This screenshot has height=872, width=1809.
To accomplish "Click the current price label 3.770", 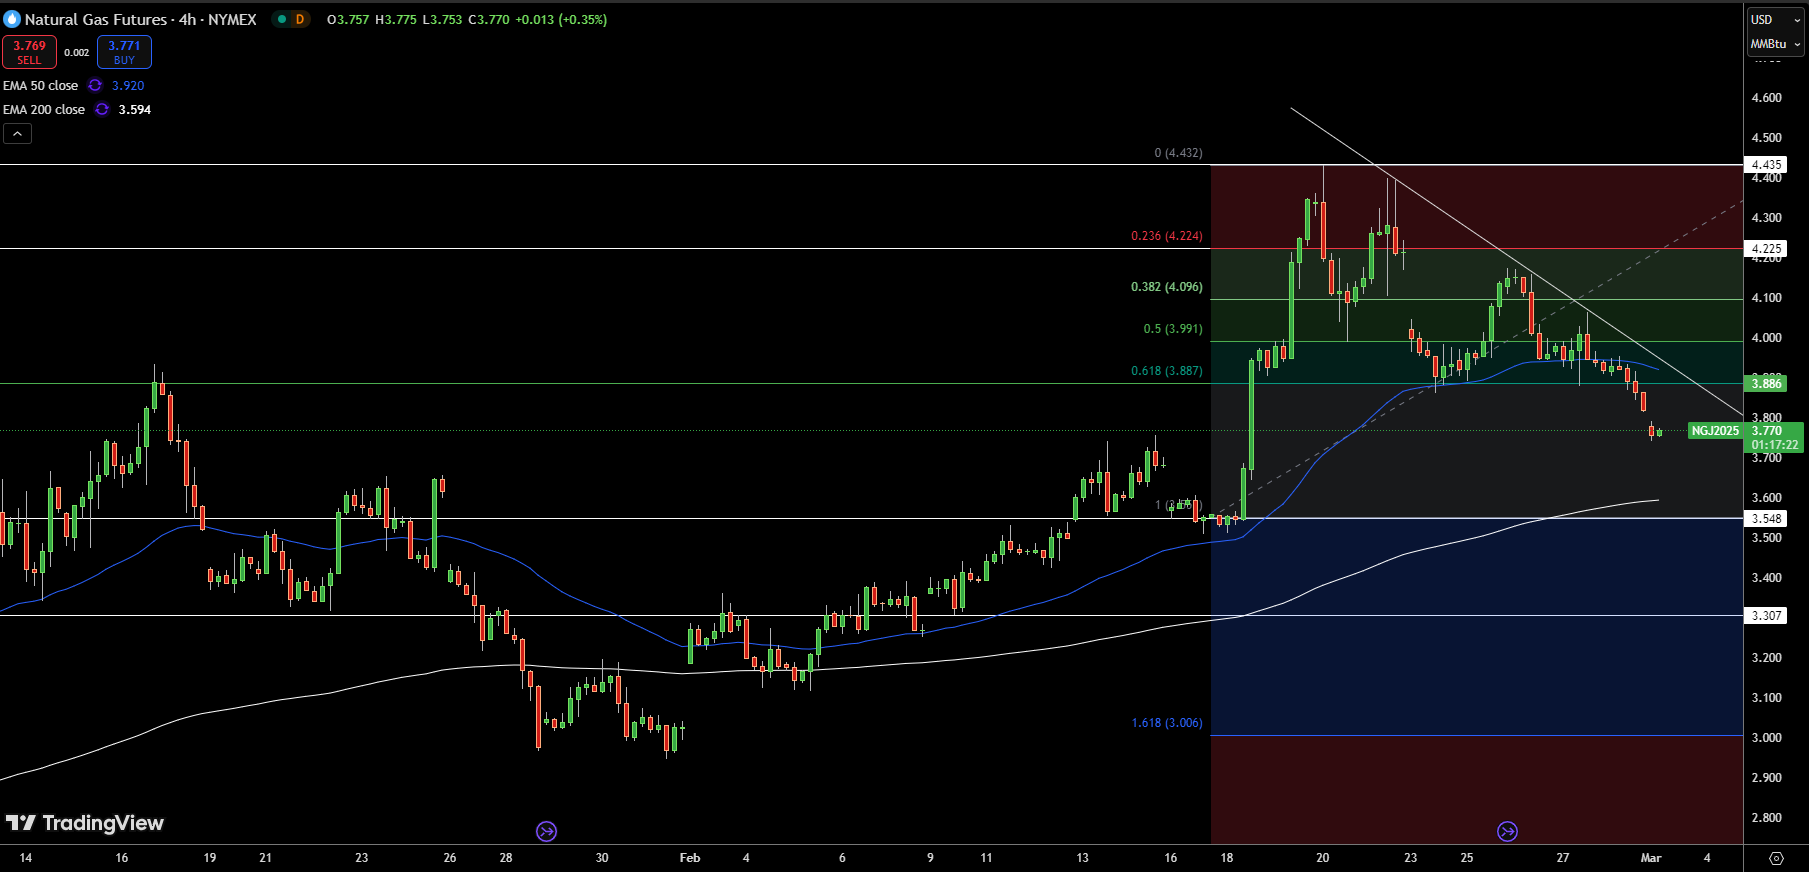I will (x=1767, y=431).
